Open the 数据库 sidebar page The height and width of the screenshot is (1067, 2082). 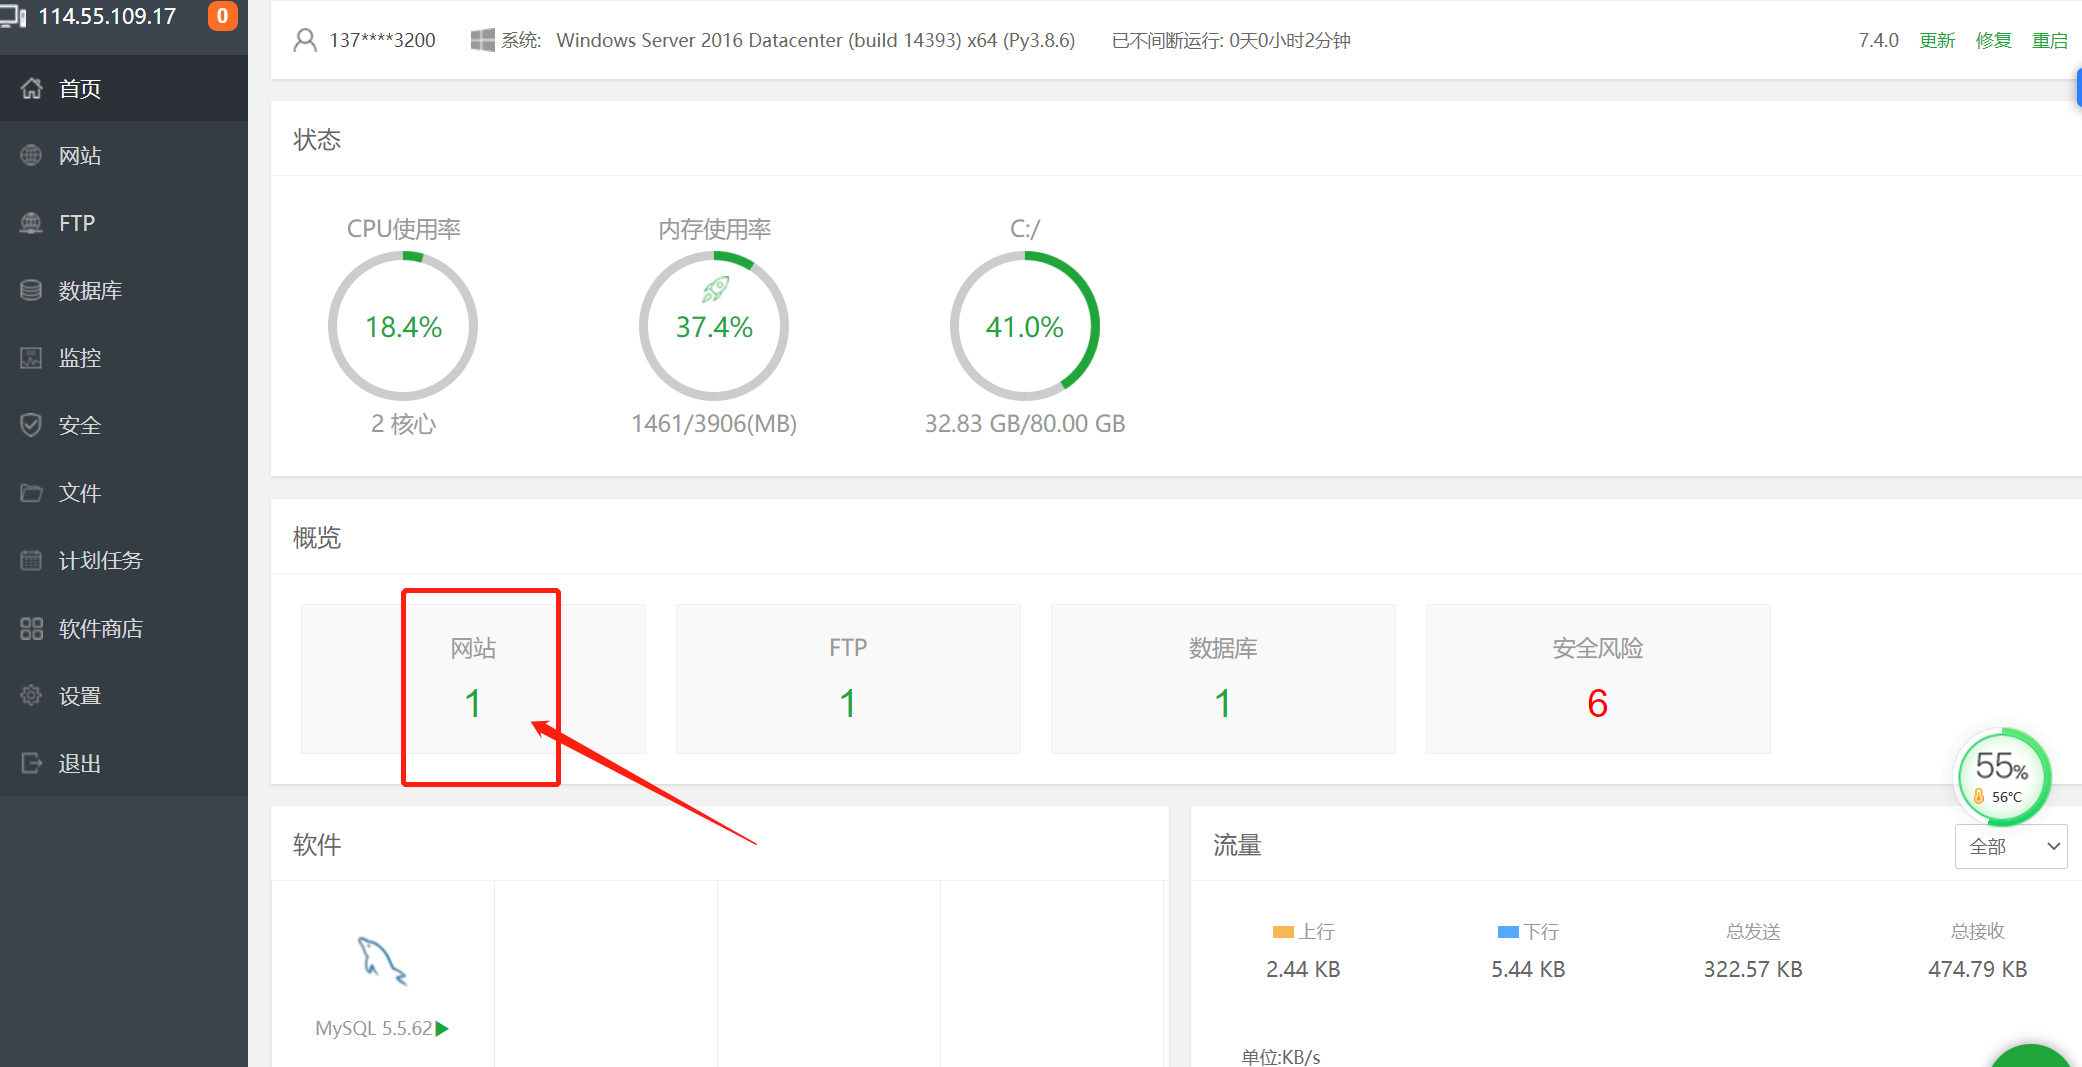(124, 290)
